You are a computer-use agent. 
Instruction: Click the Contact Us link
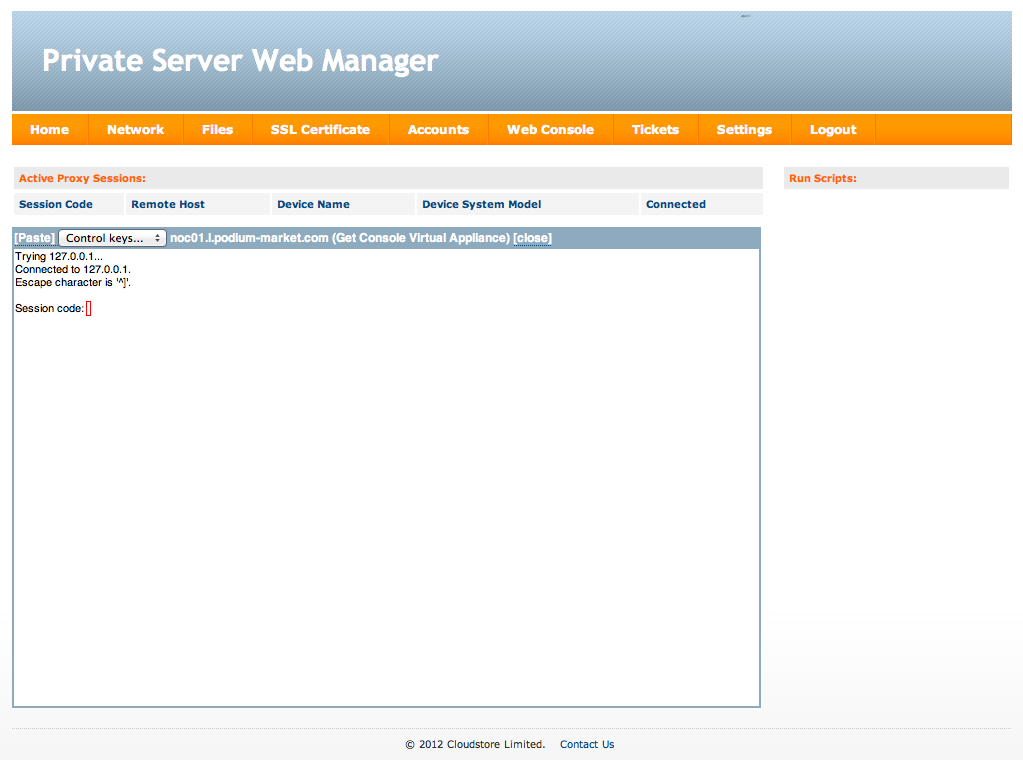[x=586, y=744]
